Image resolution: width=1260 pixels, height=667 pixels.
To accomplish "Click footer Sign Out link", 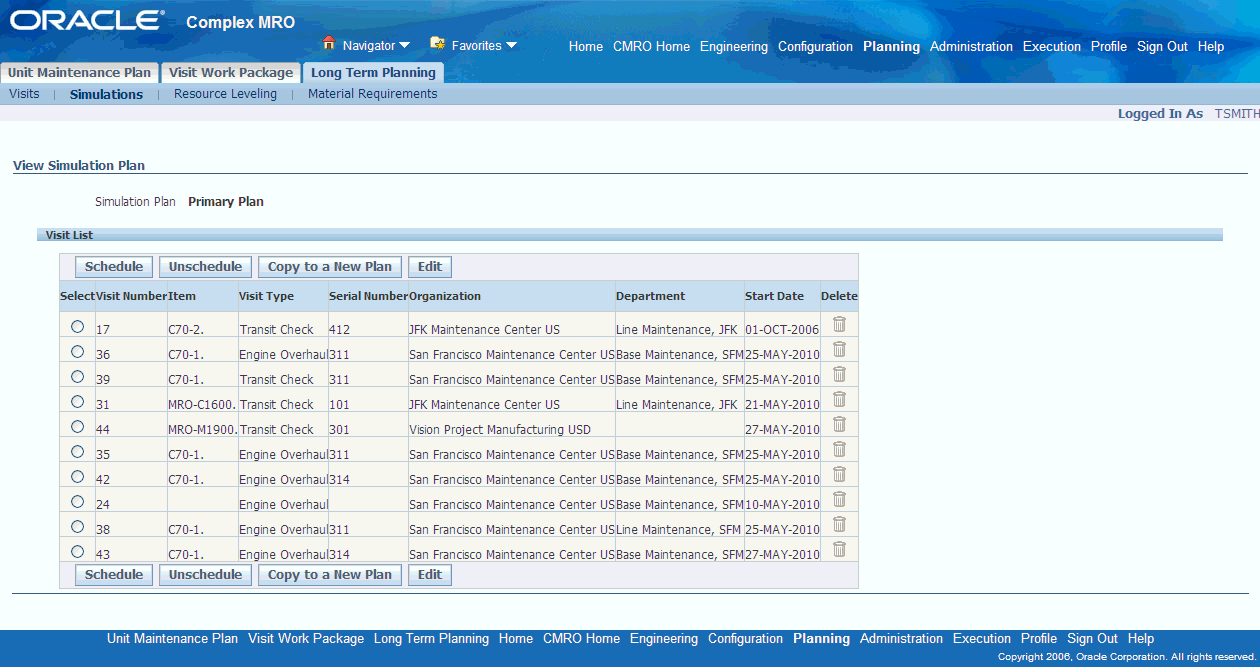I will click(1092, 639).
